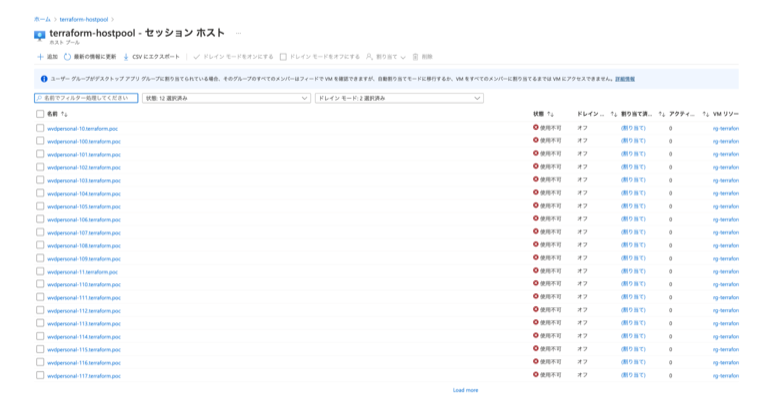Screen dimensions: 768x409
Task: Click オフ drain value for wvdpersonal-111
Action: pyautogui.click(x=582, y=297)
